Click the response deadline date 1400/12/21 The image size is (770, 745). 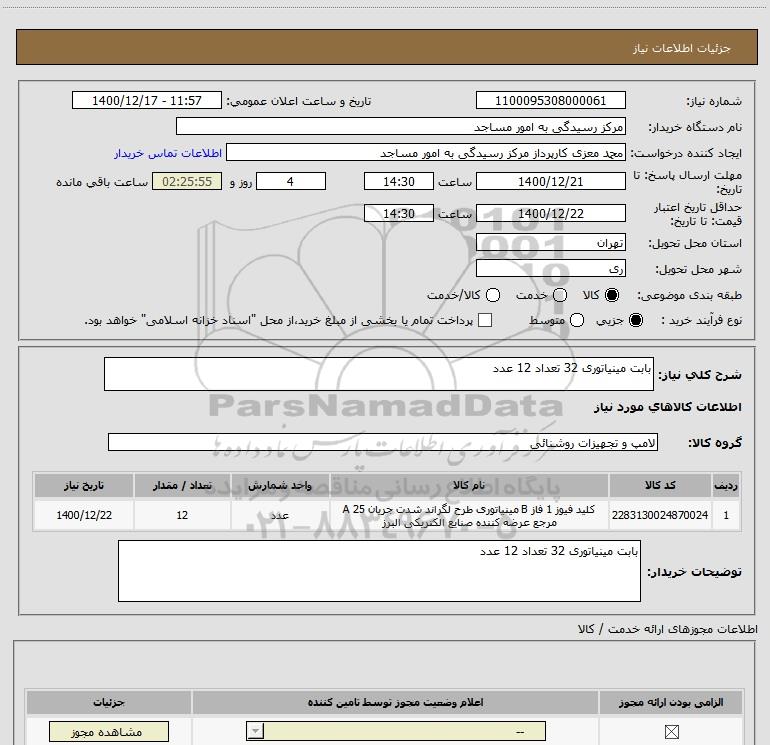click(x=550, y=182)
